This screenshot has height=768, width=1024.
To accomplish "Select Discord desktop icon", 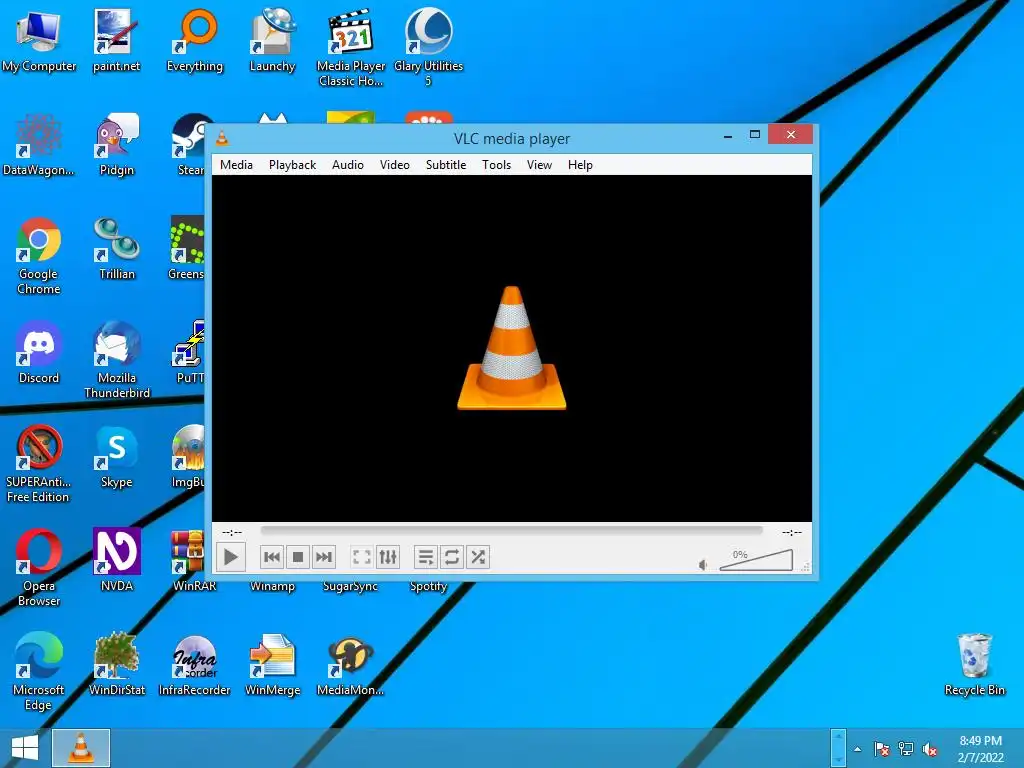I will [39, 353].
